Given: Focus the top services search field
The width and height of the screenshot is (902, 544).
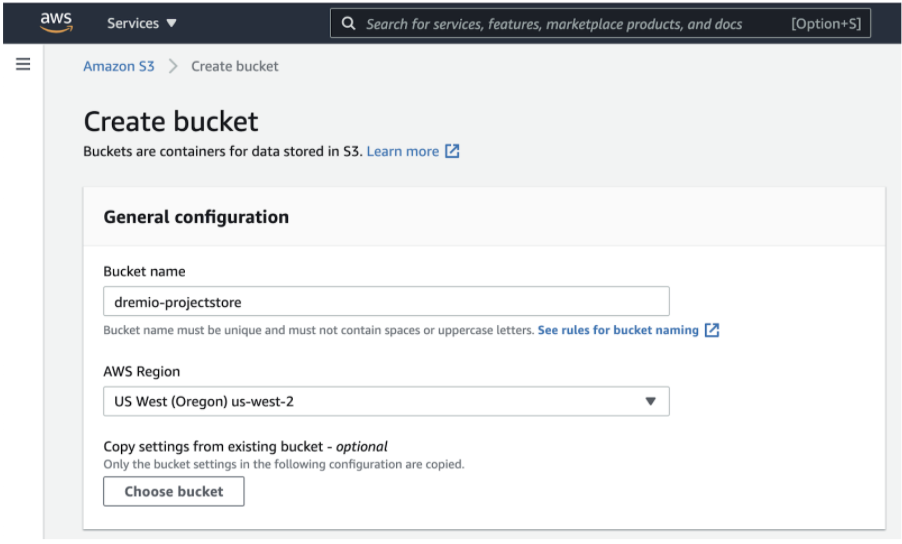Looking at the screenshot, I should click(560, 23).
